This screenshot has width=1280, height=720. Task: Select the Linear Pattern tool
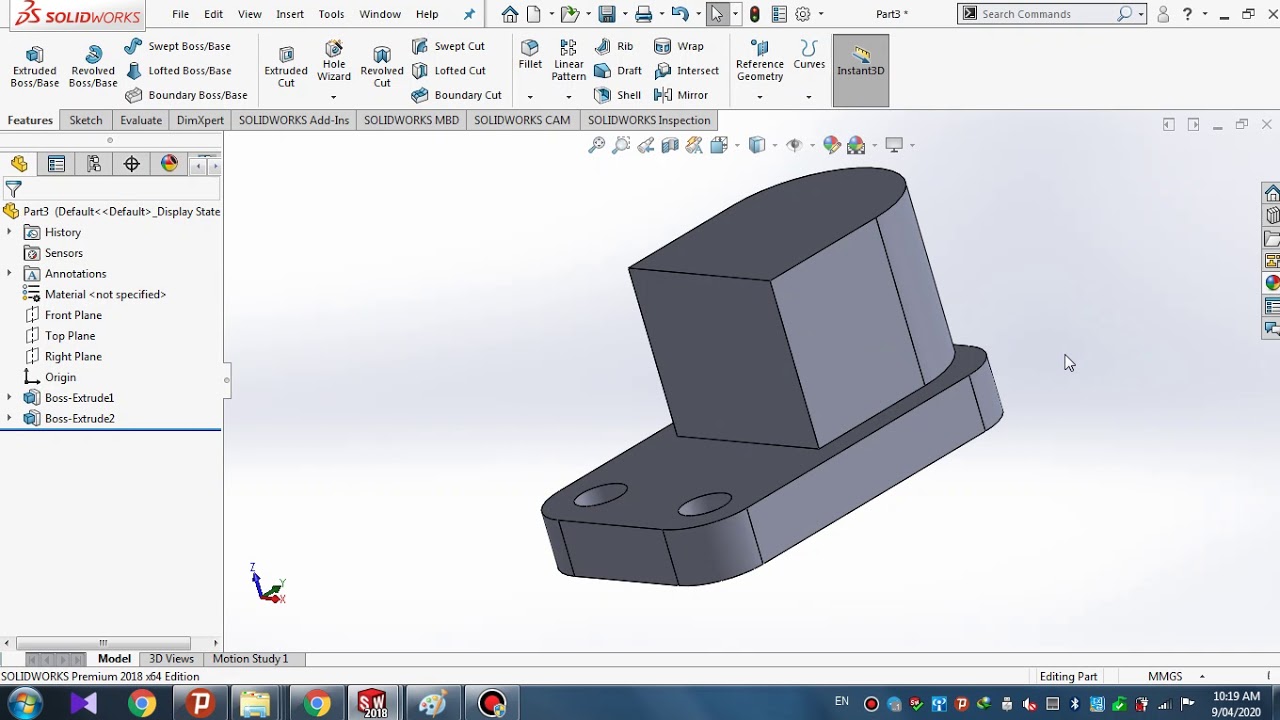tap(569, 61)
